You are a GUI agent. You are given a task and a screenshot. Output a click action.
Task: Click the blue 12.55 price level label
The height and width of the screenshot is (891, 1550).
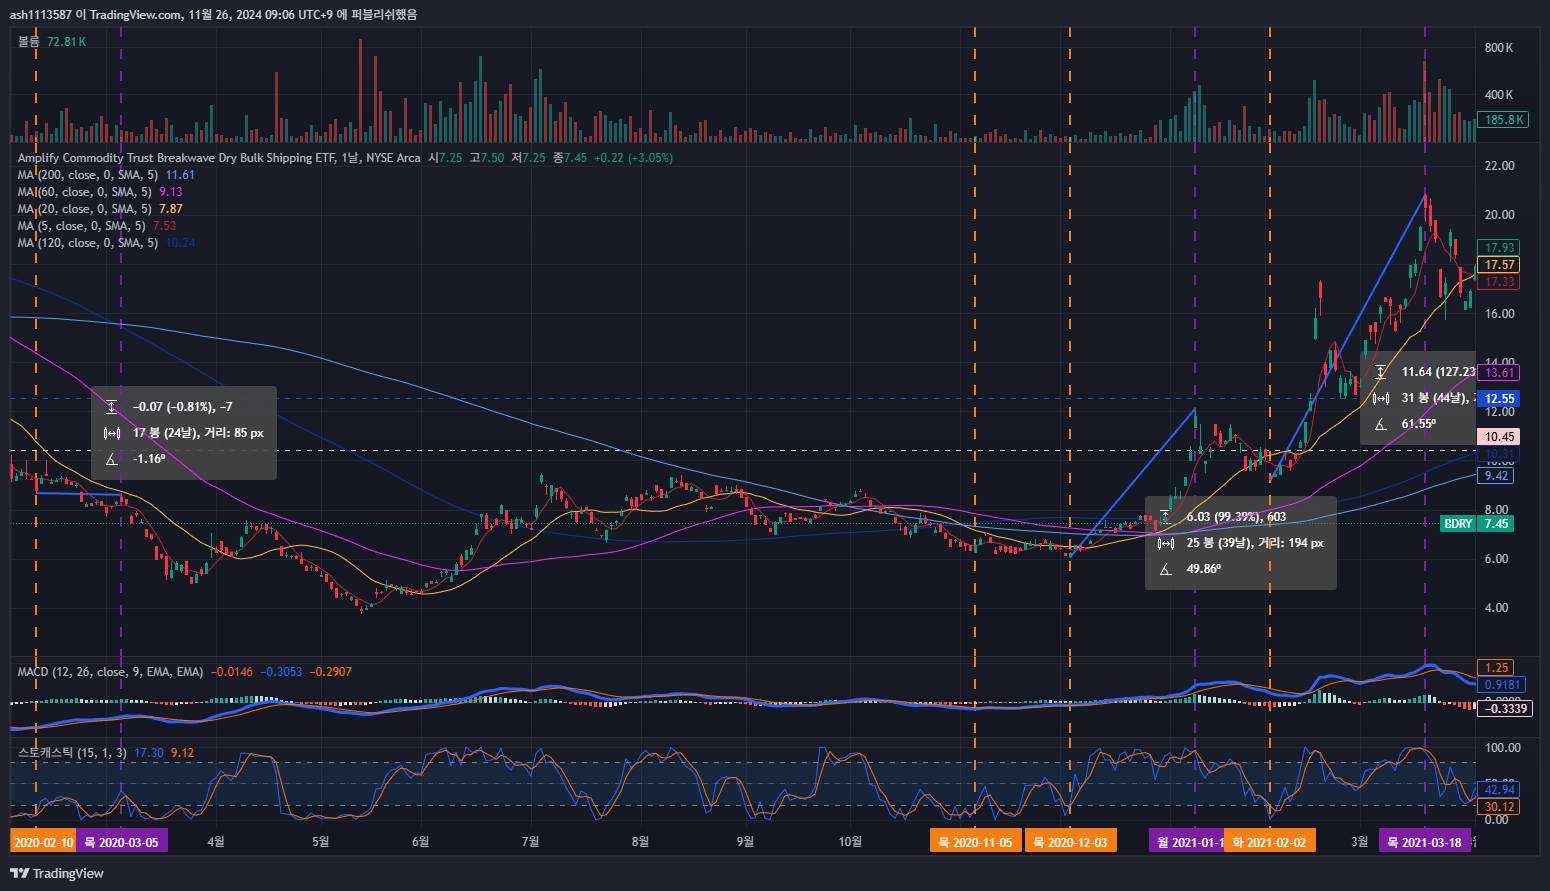1498,399
